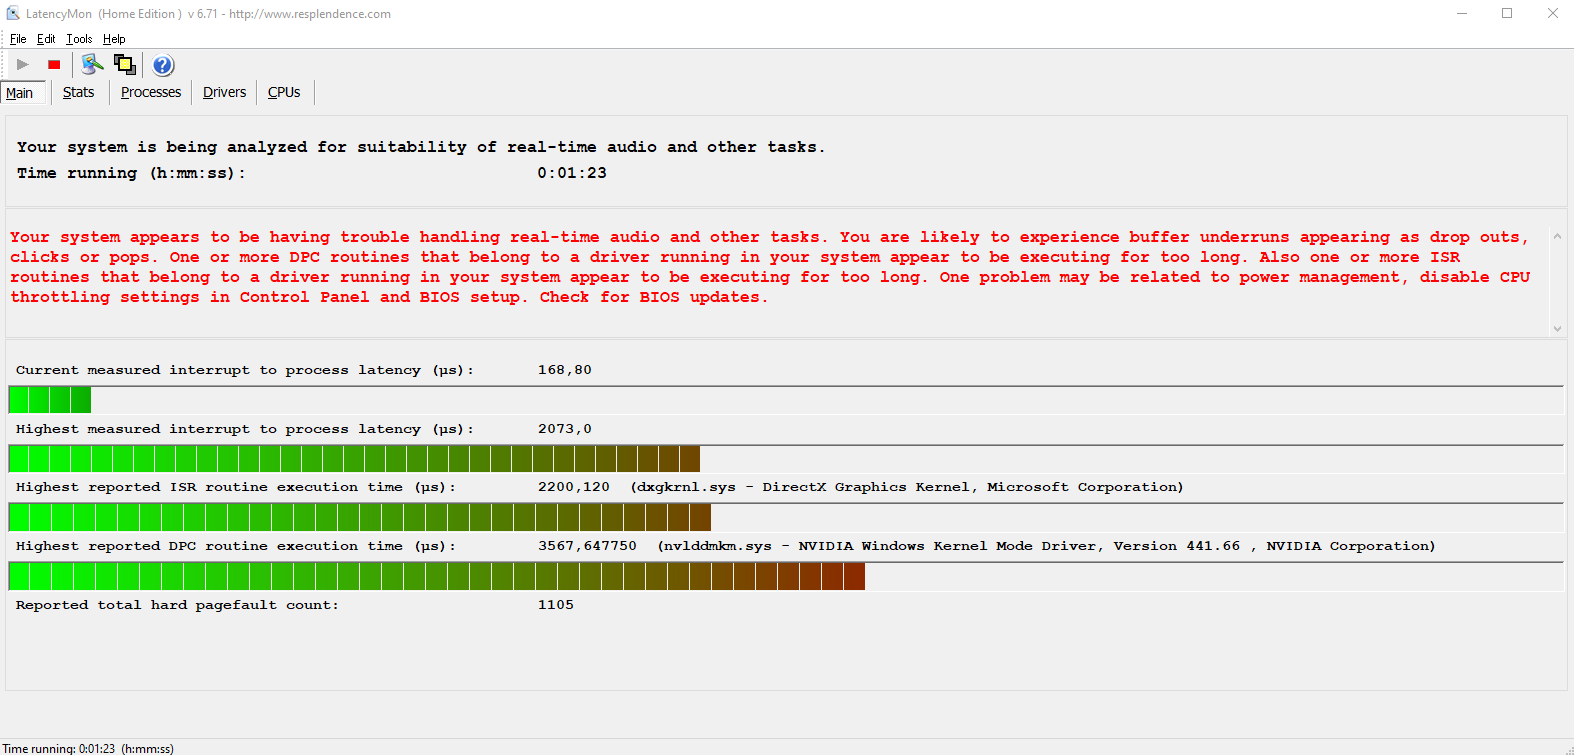
Task: Select the hard pagefault count 1105
Action: pos(556,605)
